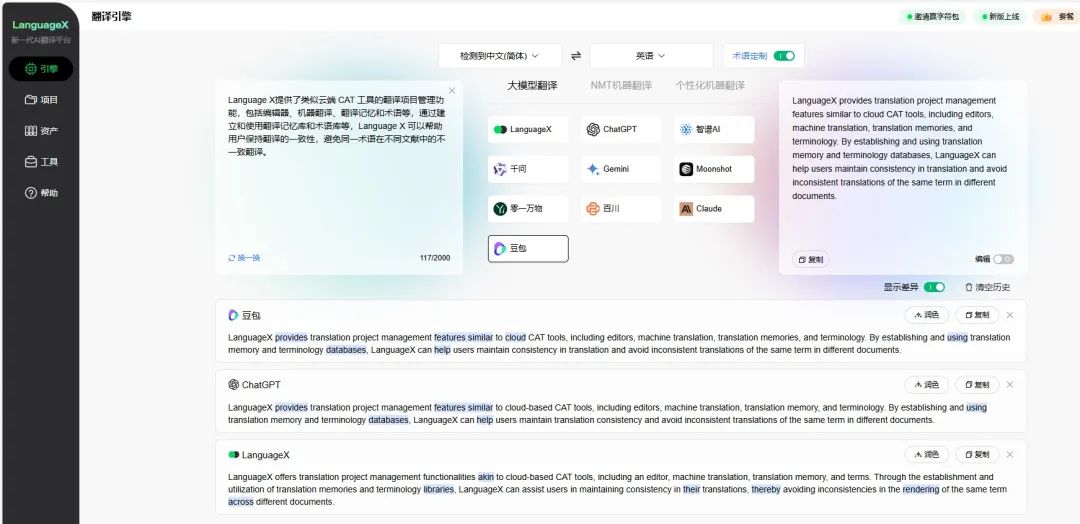The height and width of the screenshot is (524, 1080).
Task: Close the LanguageX result card
Action: (x=1010, y=454)
